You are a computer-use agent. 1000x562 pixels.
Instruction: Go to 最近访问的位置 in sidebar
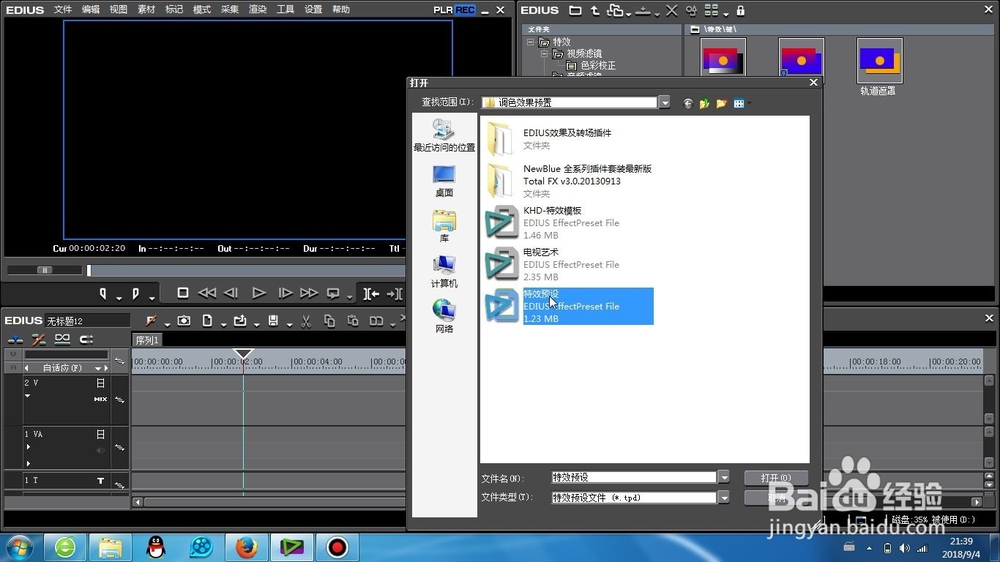point(444,136)
